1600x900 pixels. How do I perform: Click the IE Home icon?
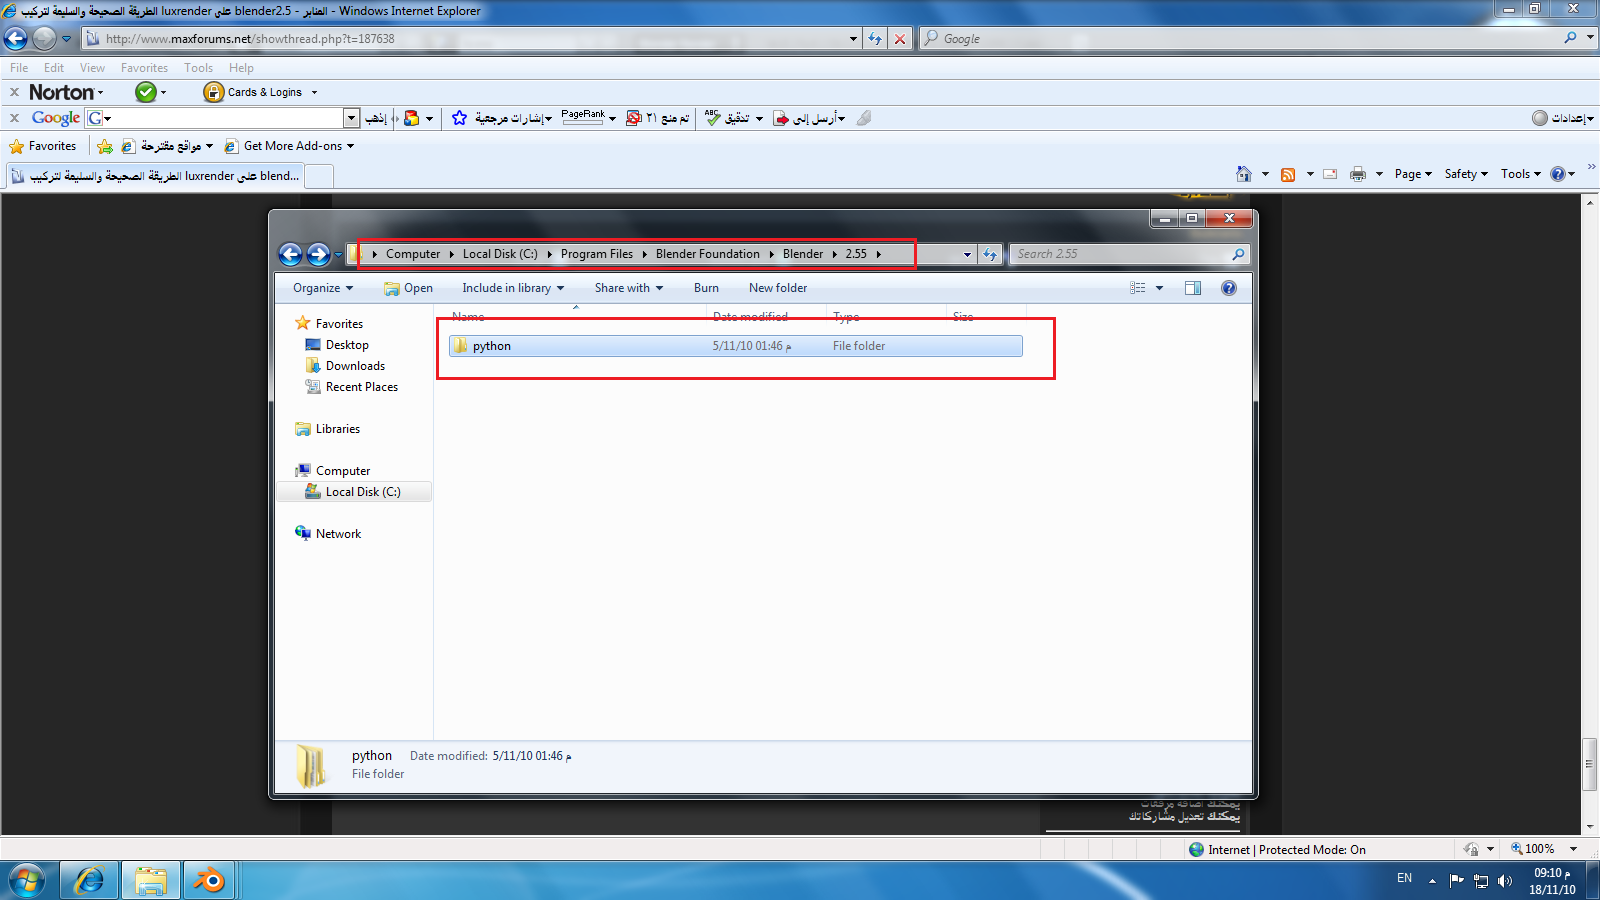click(x=1243, y=174)
